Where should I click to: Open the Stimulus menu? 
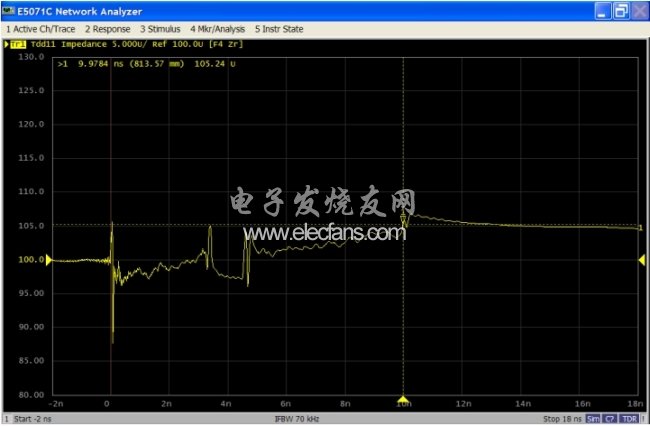click(160, 29)
